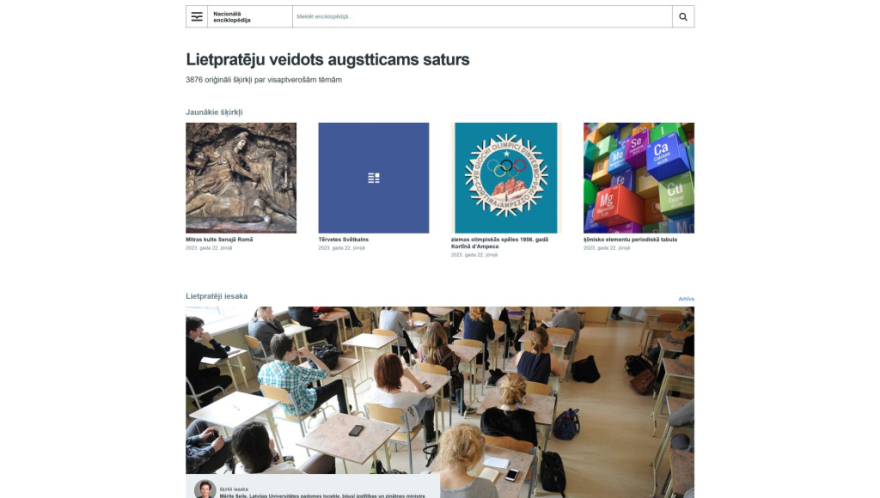Click the document icon on the blue Tērvetes Svētkalns tile
The height and width of the screenshot is (498, 880).
[374, 178]
